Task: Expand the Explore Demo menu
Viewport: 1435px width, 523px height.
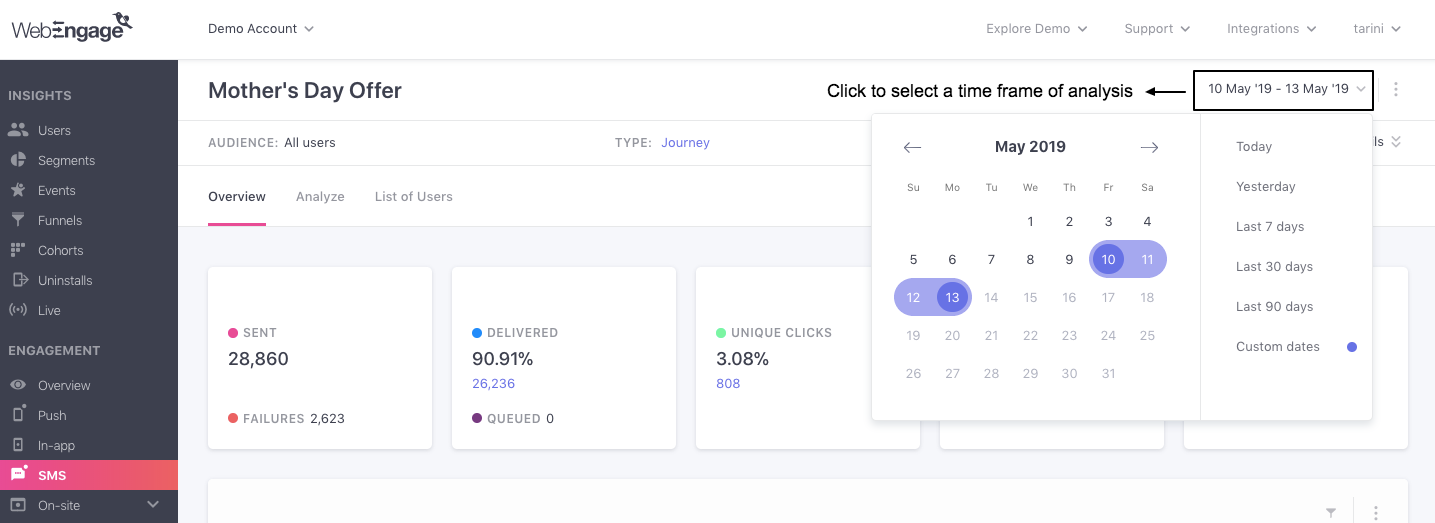Action: click(x=1037, y=29)
